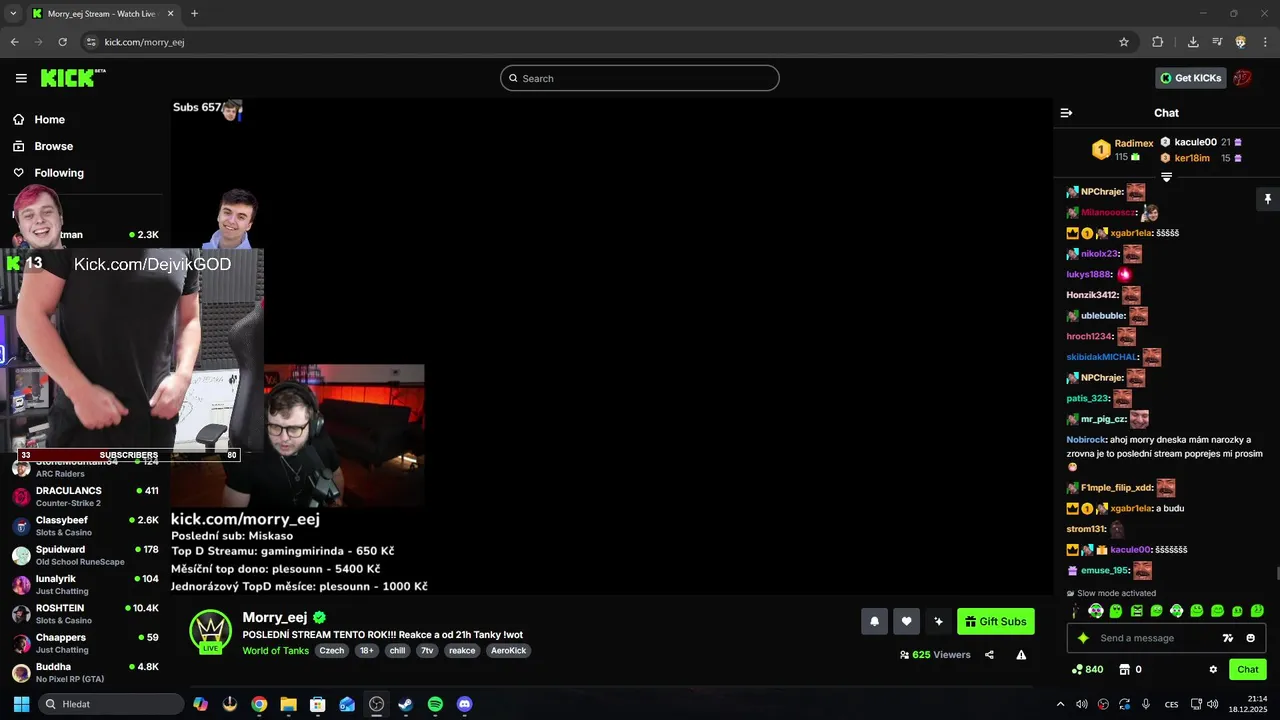Open kacule00 leaderboard entry
1280x720 pixels.
pos(1201,142)
